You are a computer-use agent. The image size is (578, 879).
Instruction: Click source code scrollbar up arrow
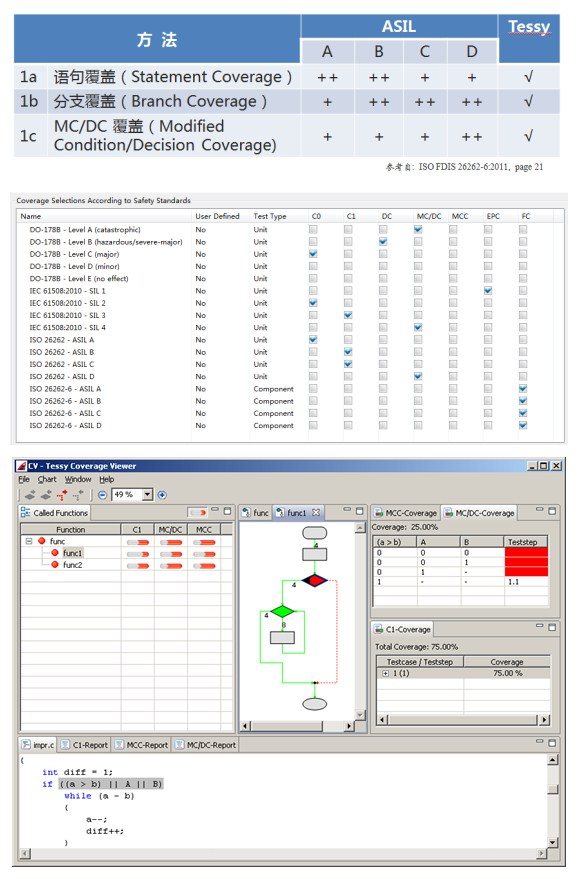[553, 760]
